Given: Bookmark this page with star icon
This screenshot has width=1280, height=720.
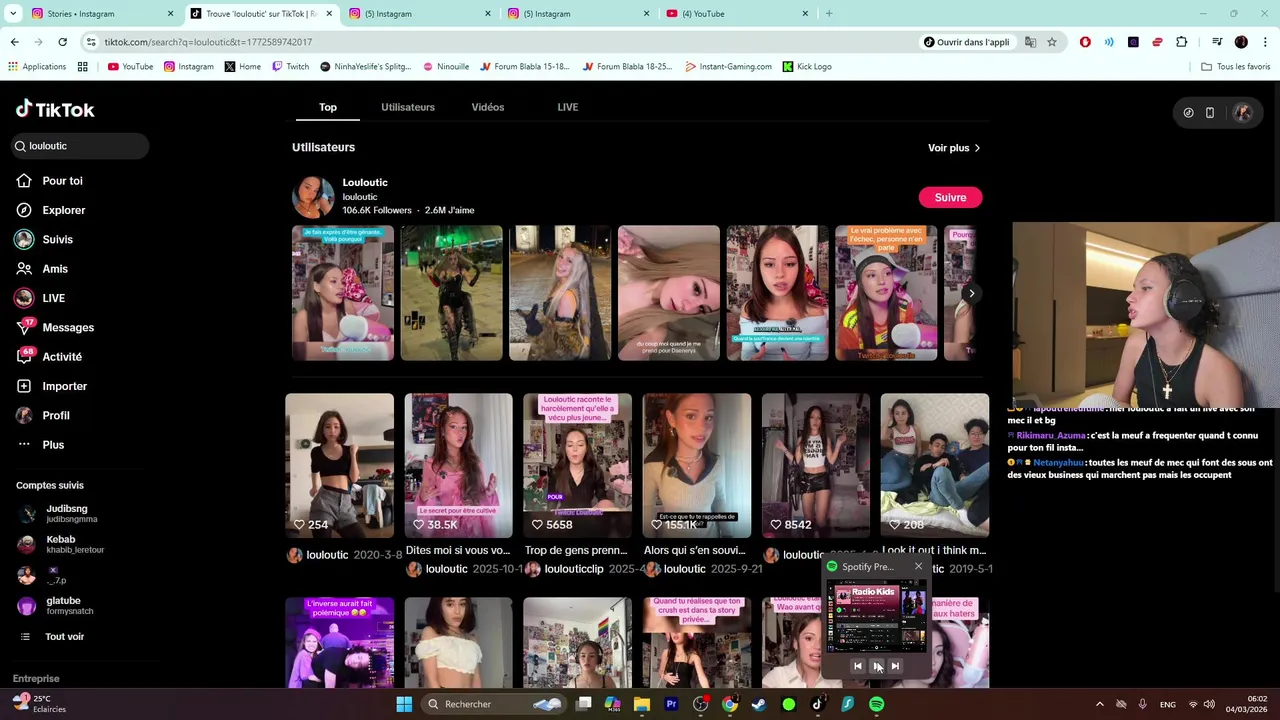Looking at the screenshot, I should [1052, 42].
